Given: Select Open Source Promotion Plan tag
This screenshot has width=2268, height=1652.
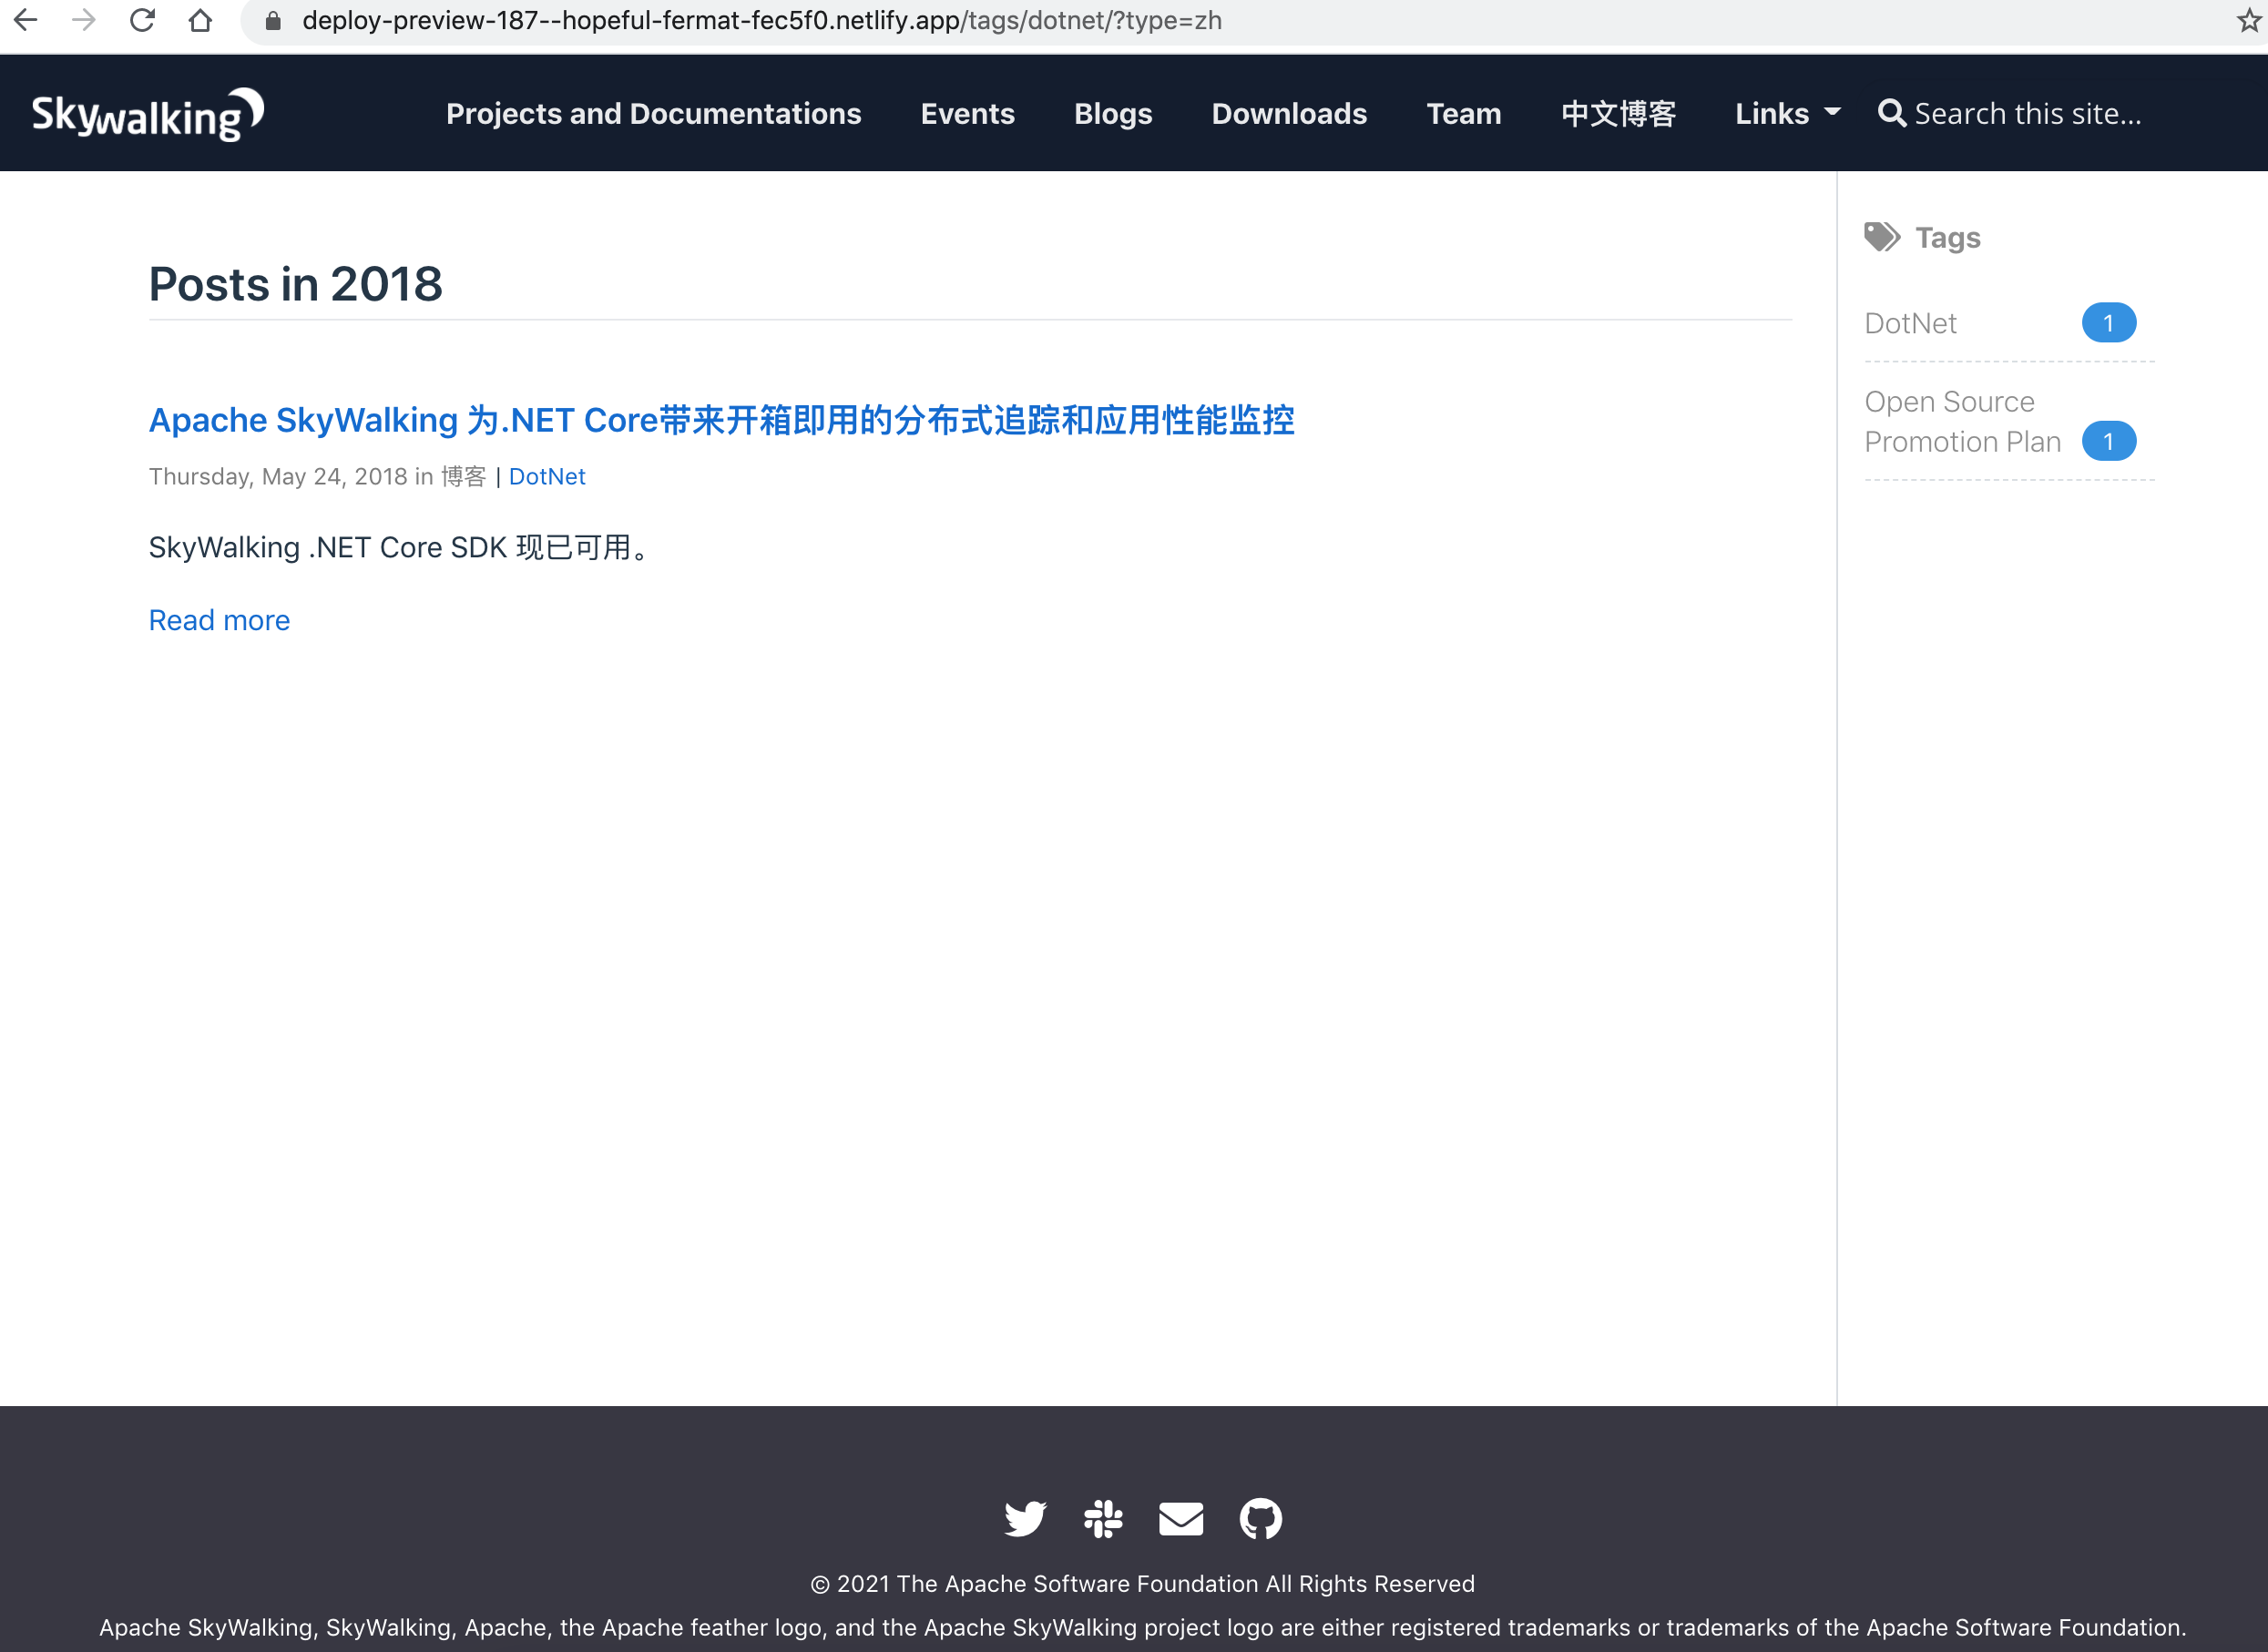Looking at the screenshot, I should [x=1961, y=421].
